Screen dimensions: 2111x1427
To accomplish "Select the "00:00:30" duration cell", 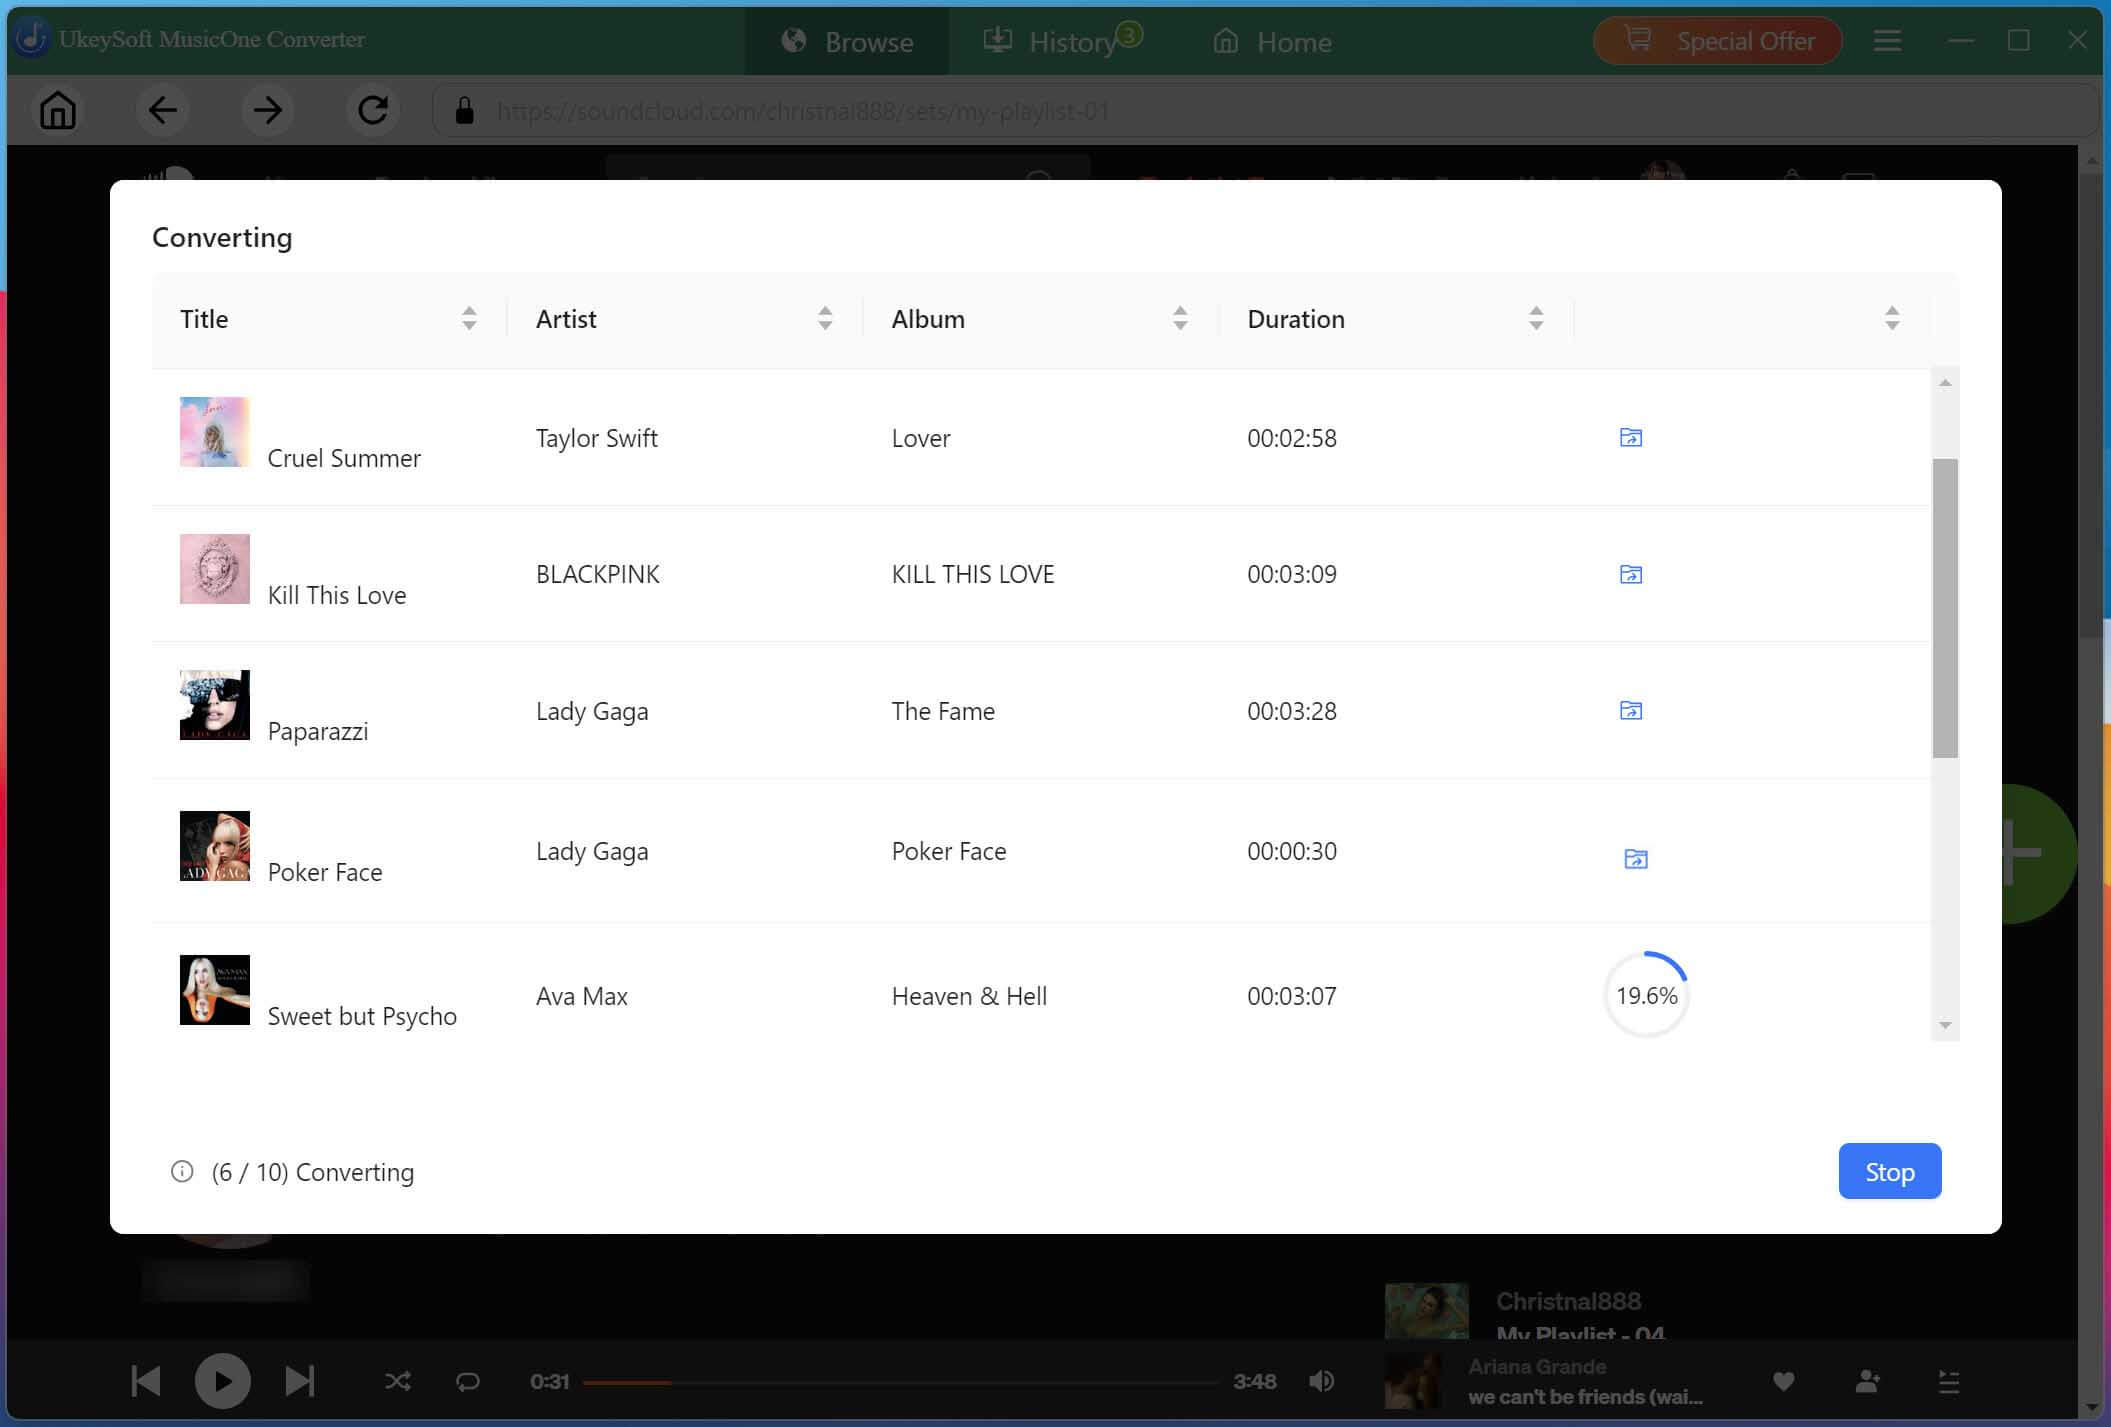I will point(1291,851).
